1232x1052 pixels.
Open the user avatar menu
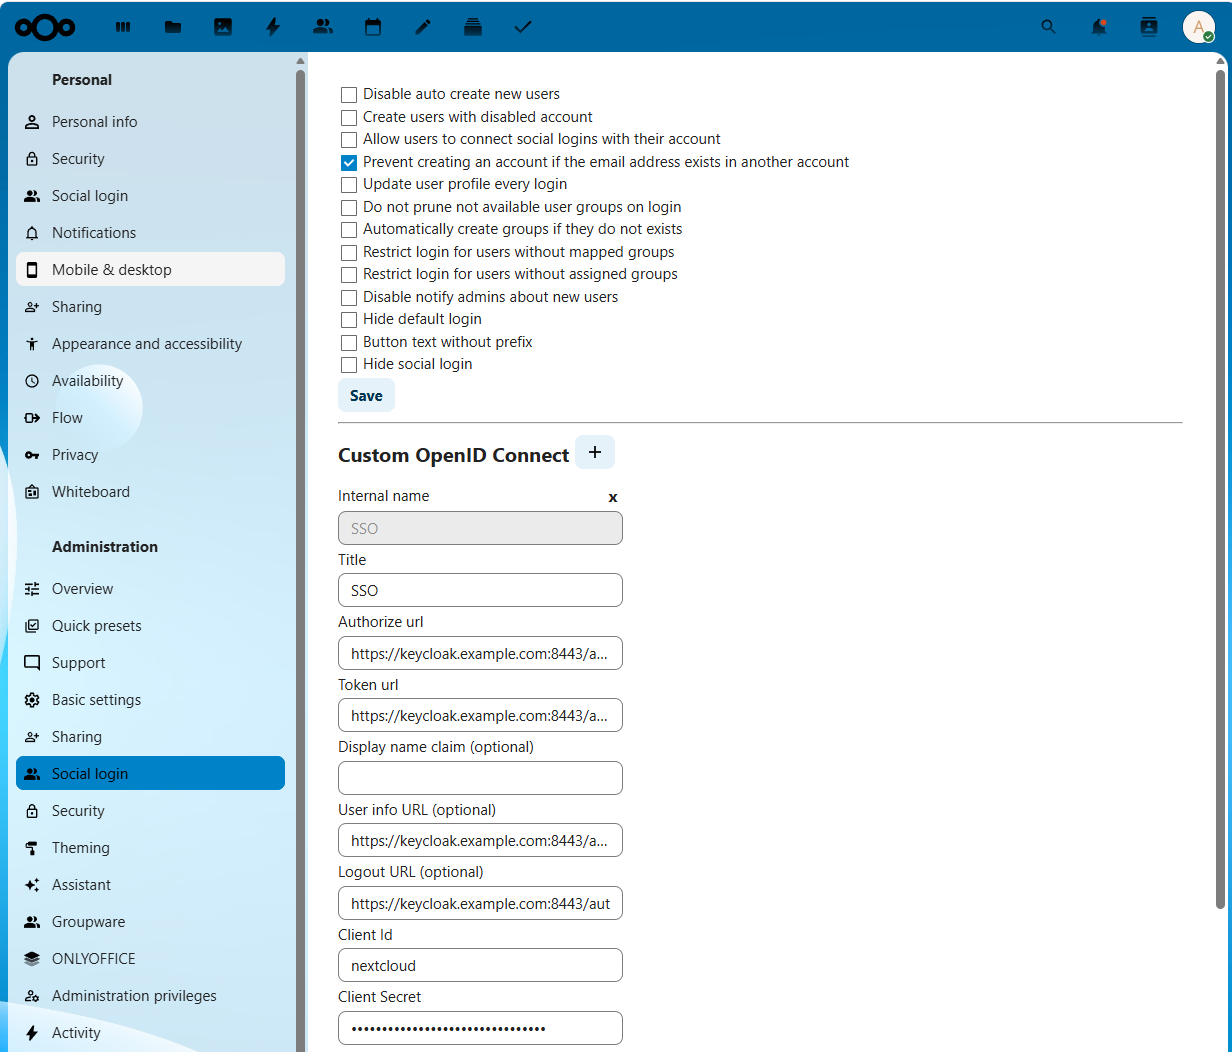click(x=1199, y=27)
